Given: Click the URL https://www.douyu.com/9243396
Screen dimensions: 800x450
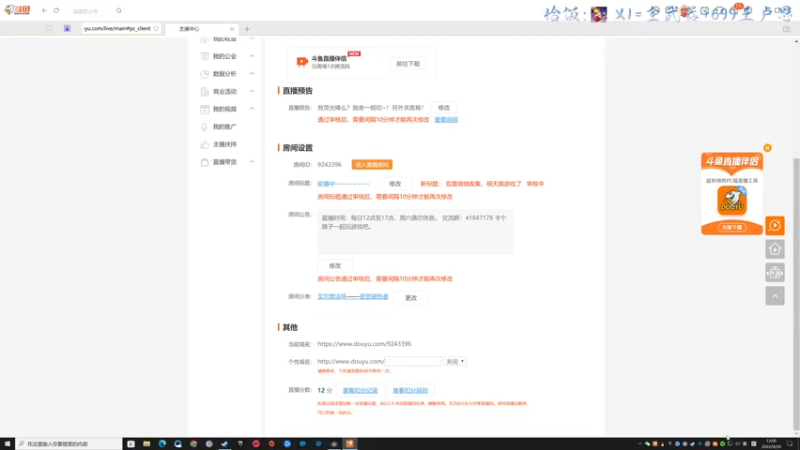Looking at the screenshot, I should point(364,344).
